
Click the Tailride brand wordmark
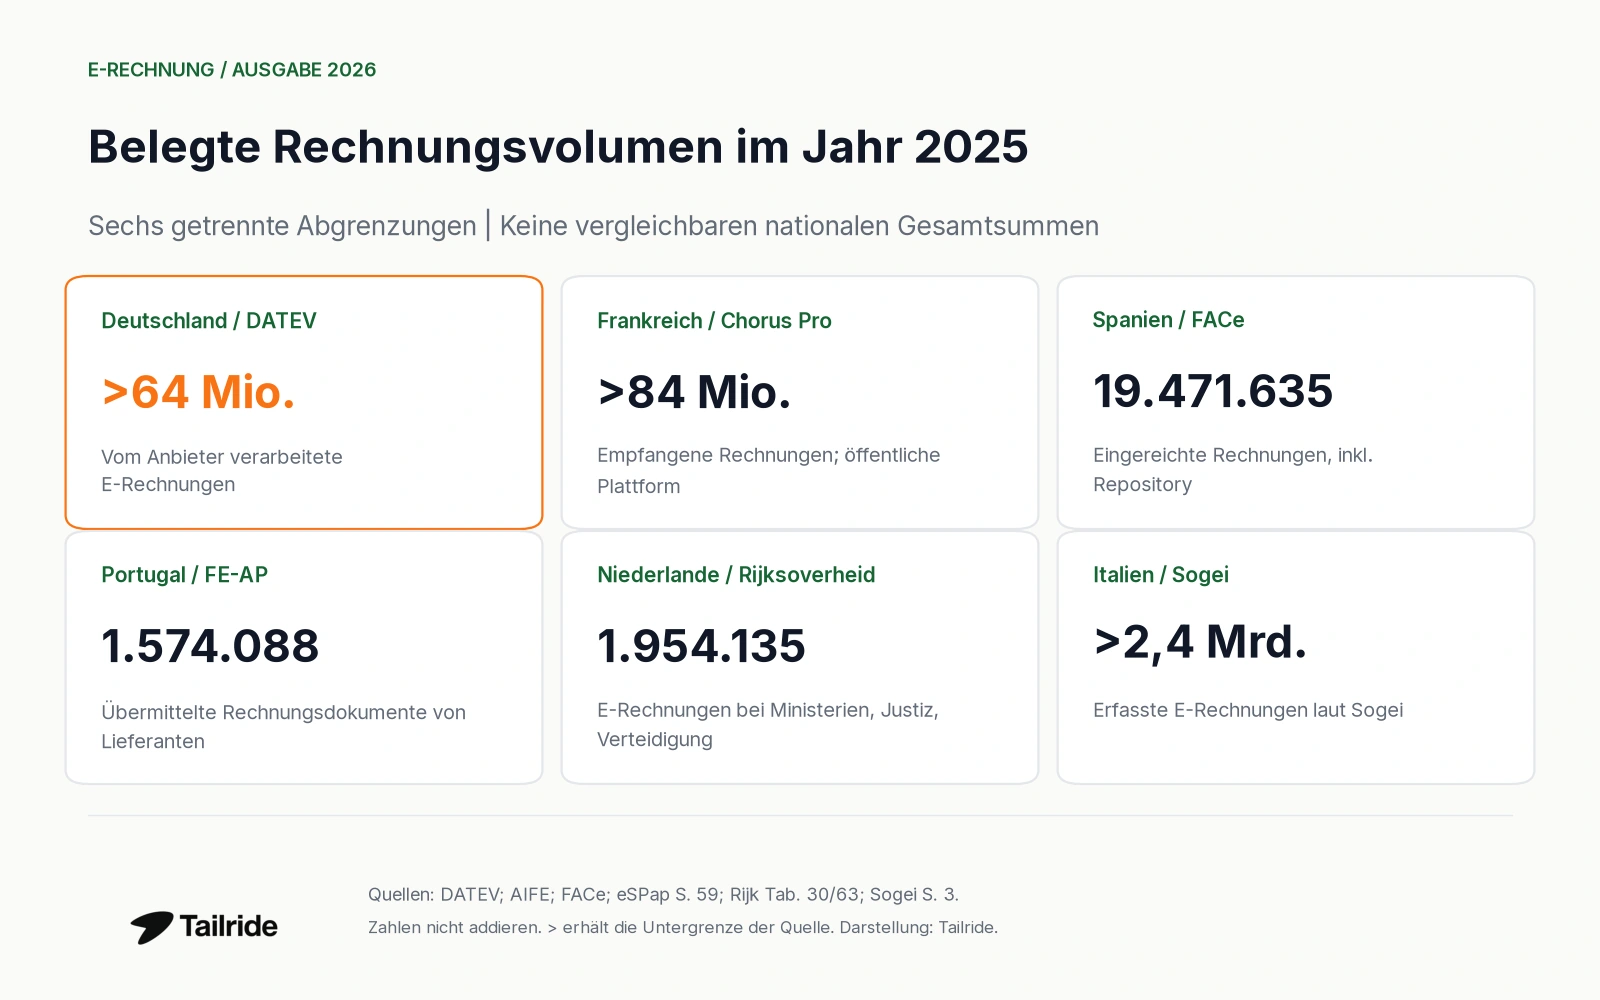[228, 926]
